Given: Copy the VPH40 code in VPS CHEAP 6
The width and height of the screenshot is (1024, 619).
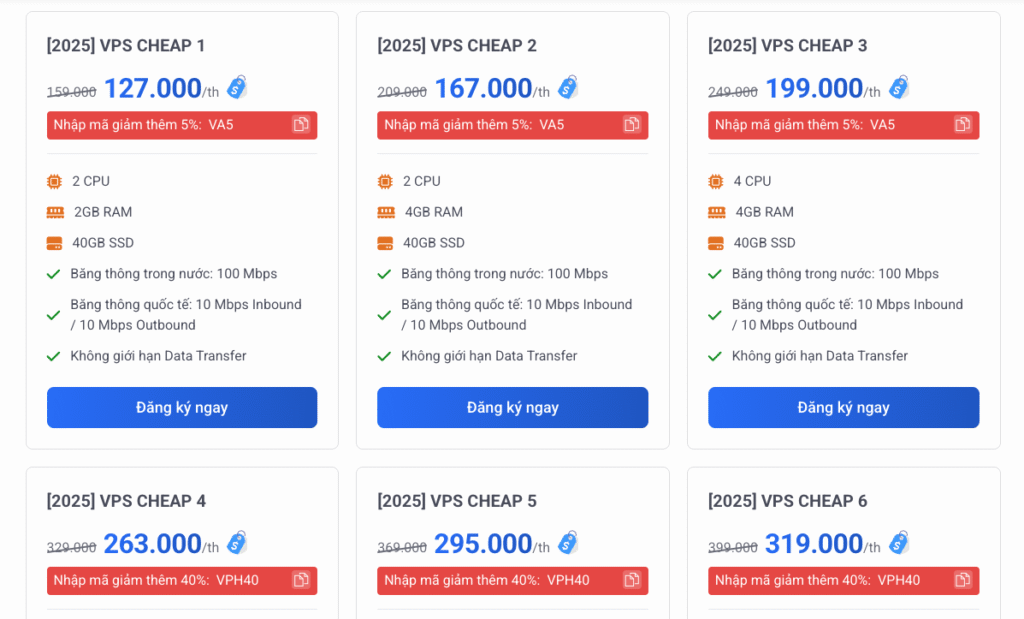Looking at the screenshot, I should tap(963, 580).
